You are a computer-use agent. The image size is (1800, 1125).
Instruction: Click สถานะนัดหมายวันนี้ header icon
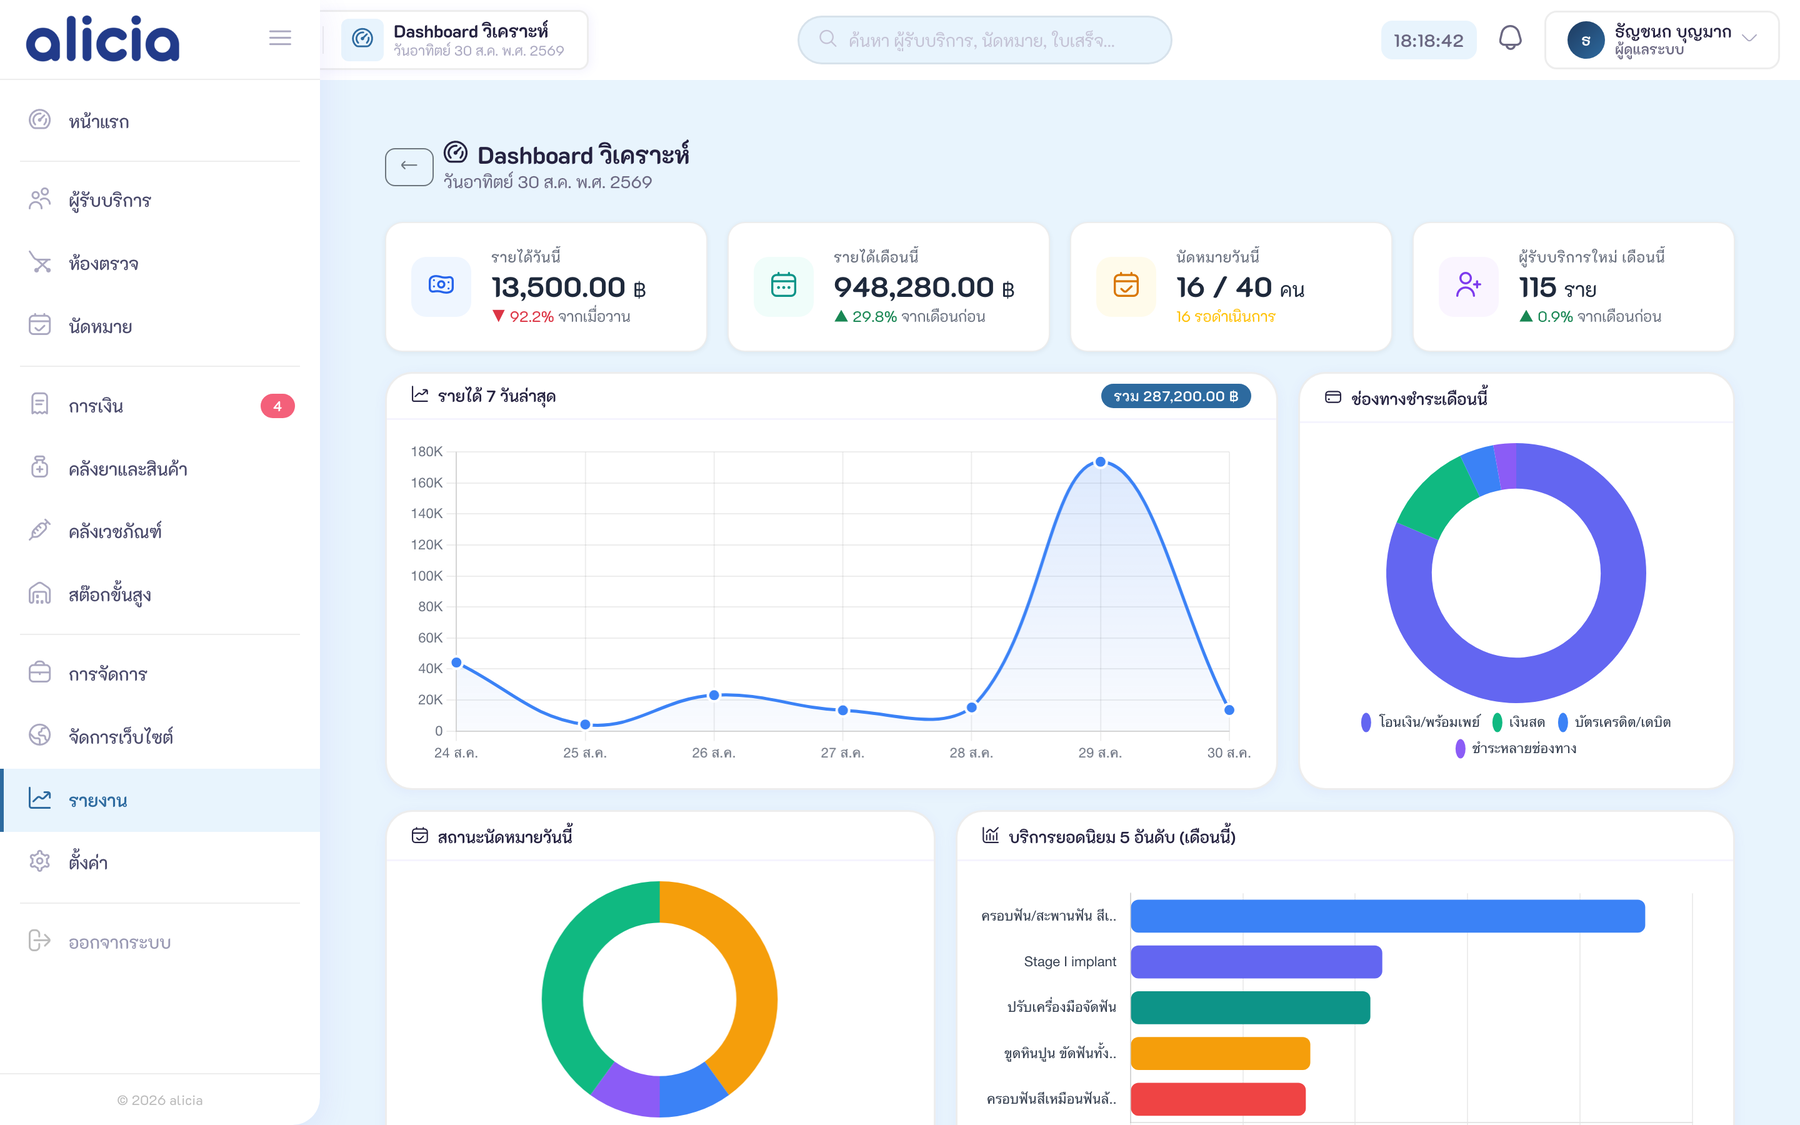coord(420,835)
